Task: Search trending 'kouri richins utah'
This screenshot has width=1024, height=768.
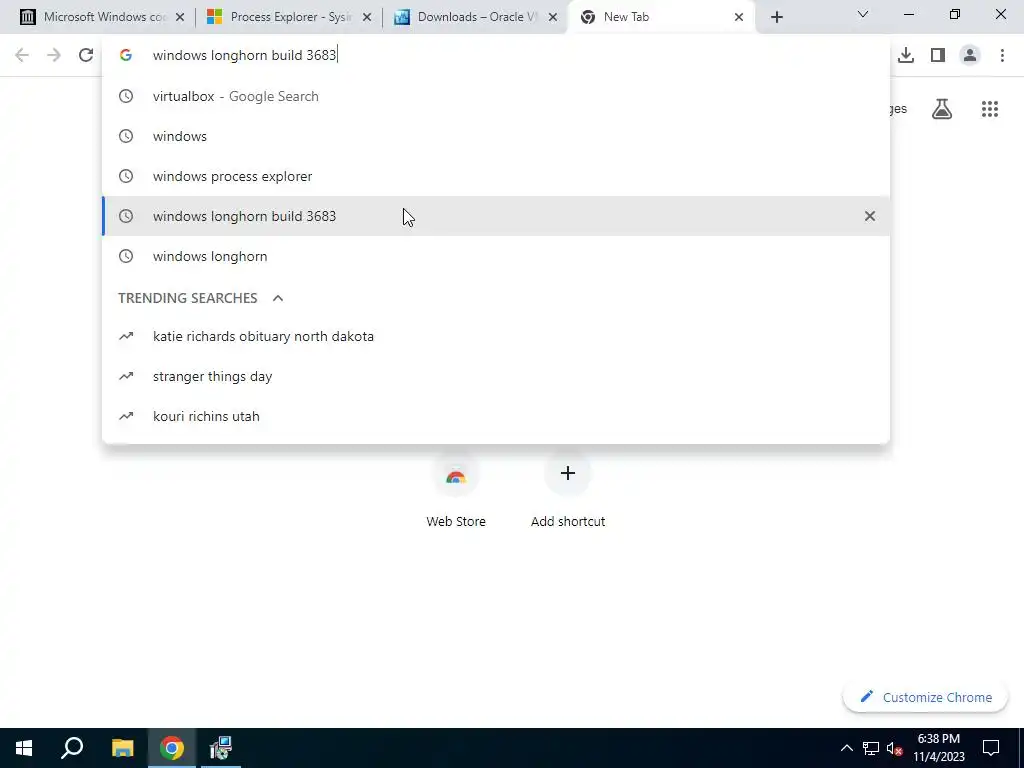Action: (x=496, y=416)
